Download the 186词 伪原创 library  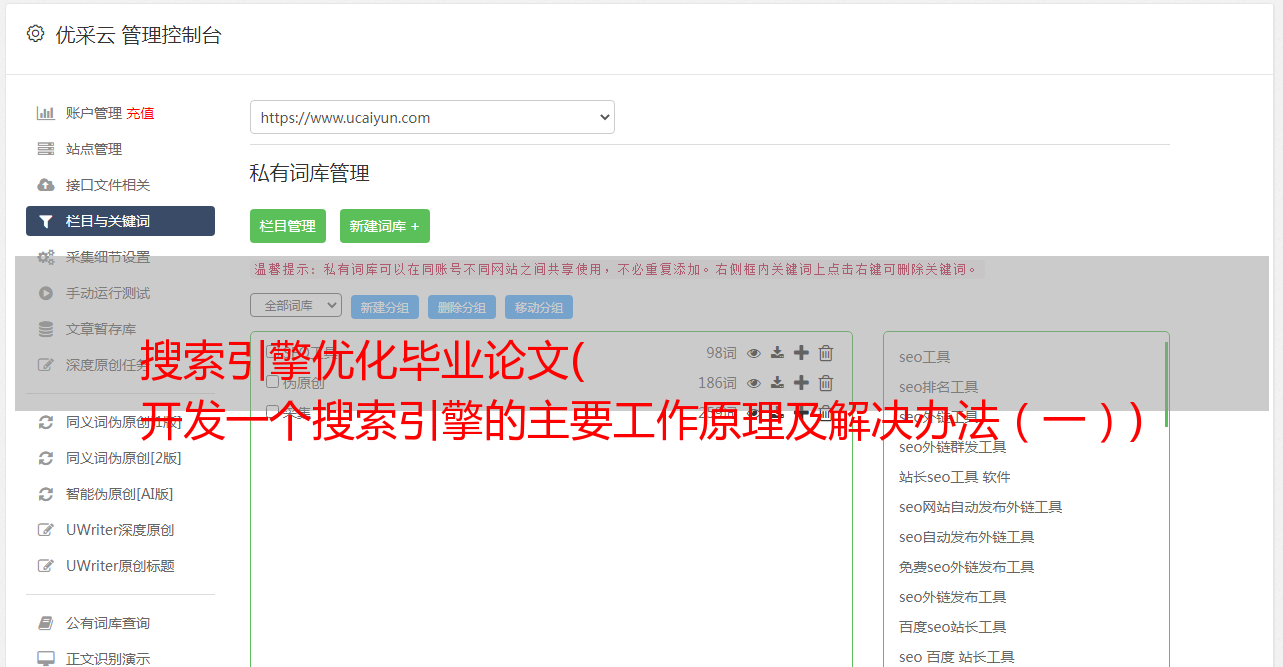pyautogui.click(x=777, y=383)
